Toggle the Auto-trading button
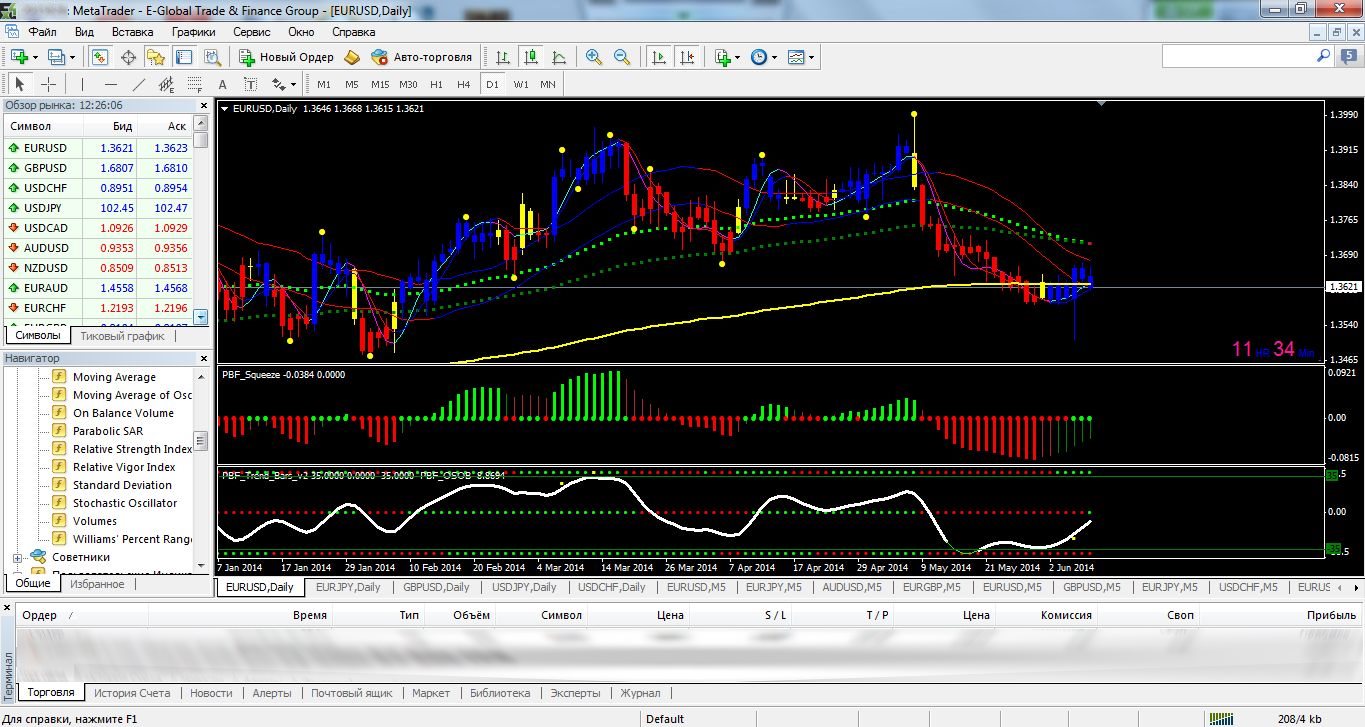This screenshot has height=727, width=1365. [421, 57]
